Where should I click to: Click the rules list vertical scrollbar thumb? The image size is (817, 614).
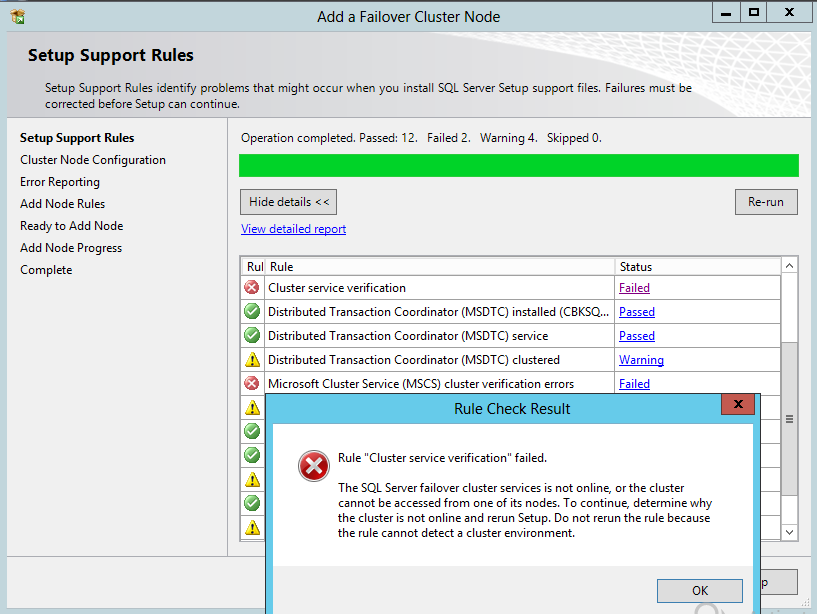point(789,419)
